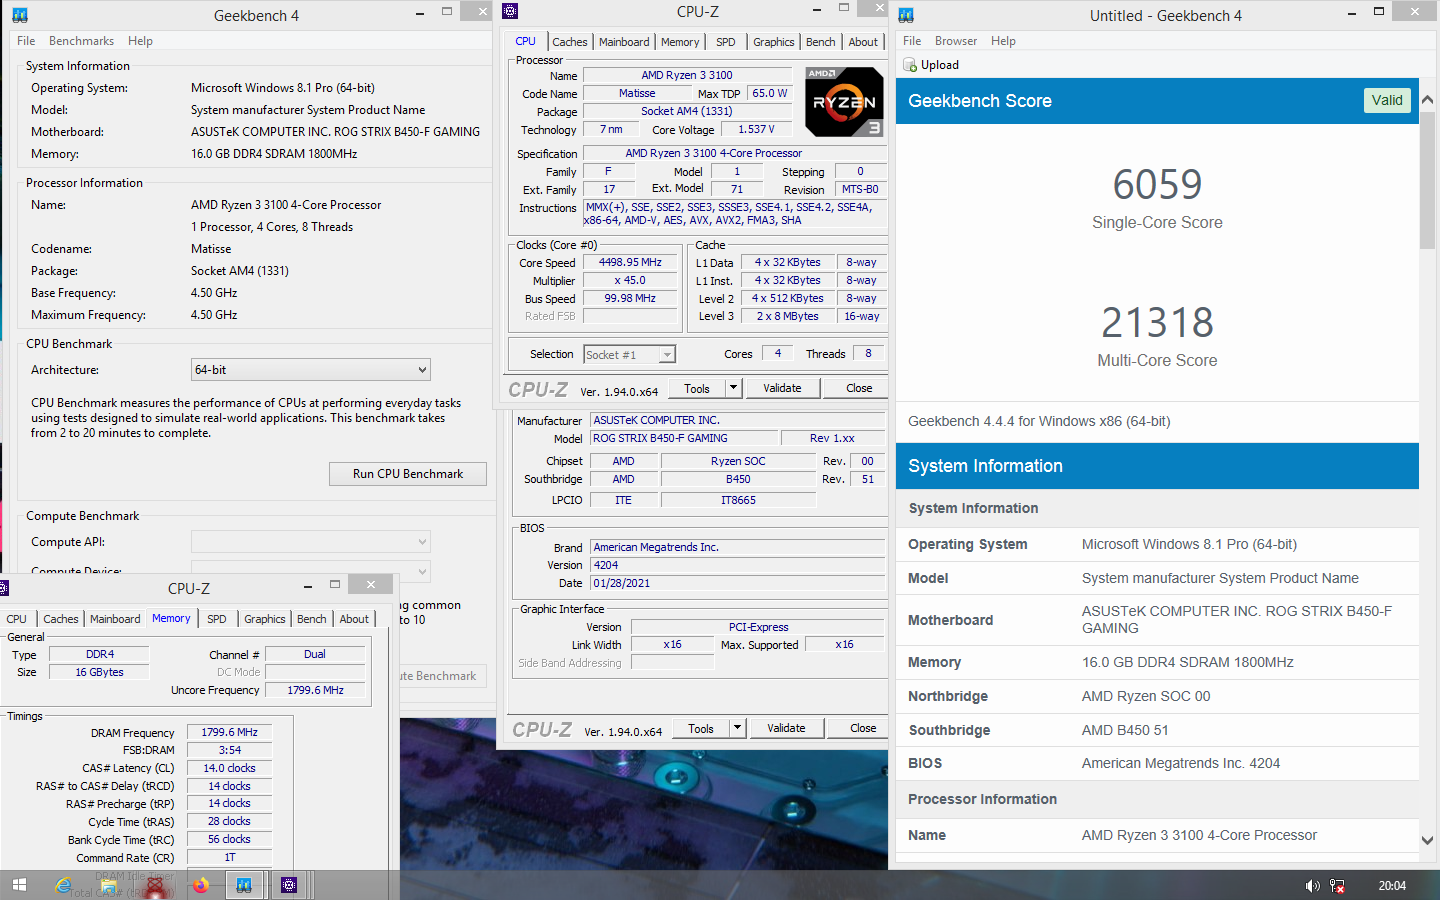Click the Upload label in Geekbench results
Image resolution: width=1440 pixels, height=900 pixels.
[940, 65]
